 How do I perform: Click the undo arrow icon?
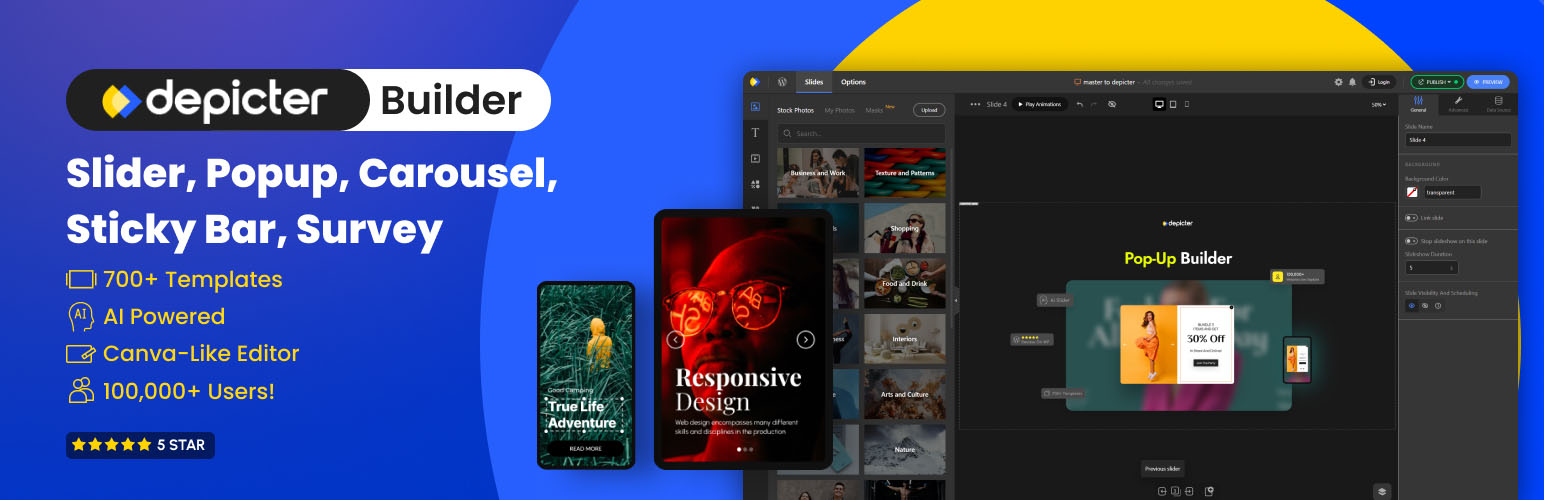[1080, 104]
